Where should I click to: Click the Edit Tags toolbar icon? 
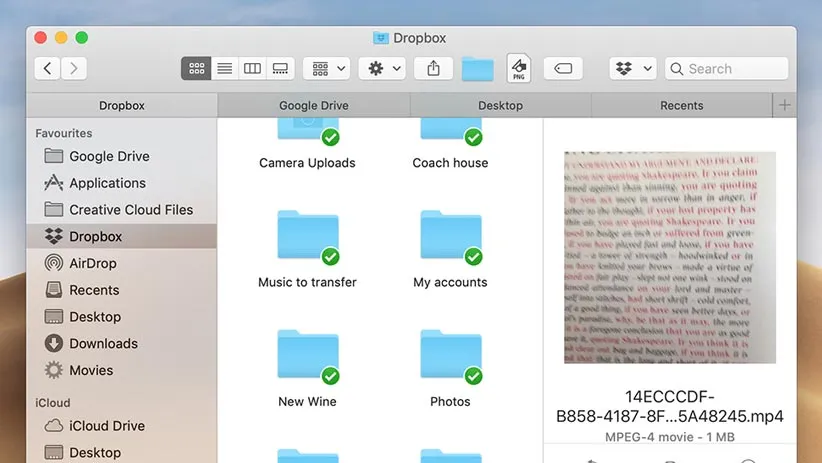coord(563,68)
